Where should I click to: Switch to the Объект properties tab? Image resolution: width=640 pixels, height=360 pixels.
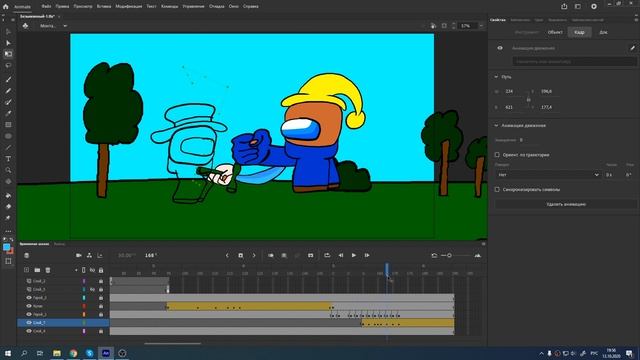pos(555,32)
